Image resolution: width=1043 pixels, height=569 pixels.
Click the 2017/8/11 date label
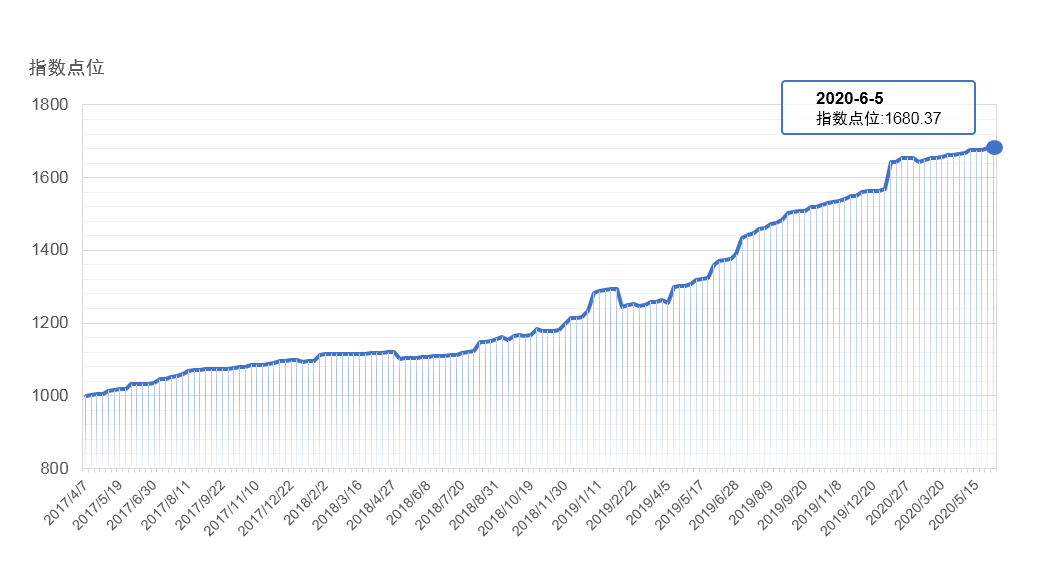pyautogui.click(x=166, y=504)
